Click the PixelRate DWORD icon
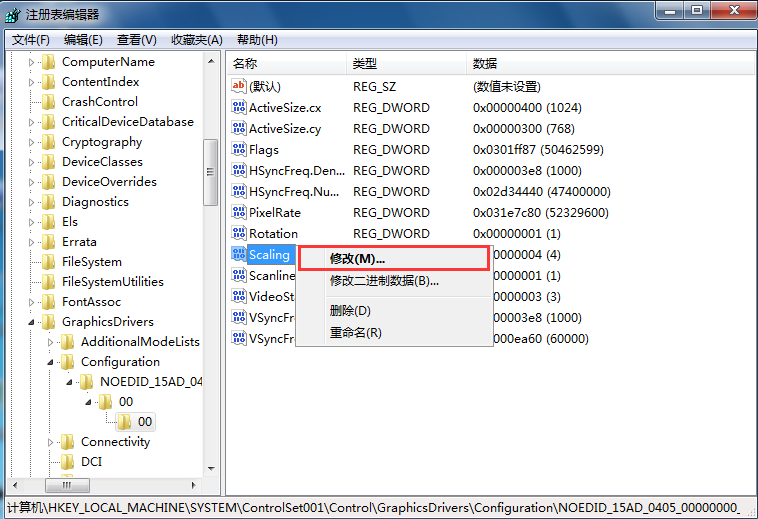The width and height of the screenshot is (758, 519). click(239, 213)
